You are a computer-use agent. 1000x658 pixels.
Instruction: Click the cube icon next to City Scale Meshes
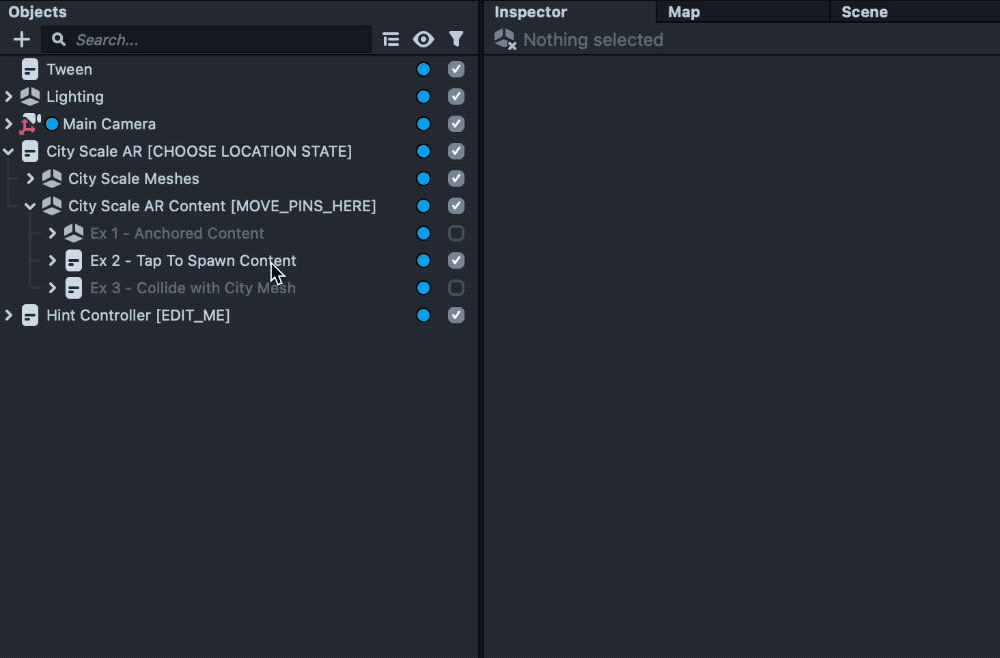(52, 178)
